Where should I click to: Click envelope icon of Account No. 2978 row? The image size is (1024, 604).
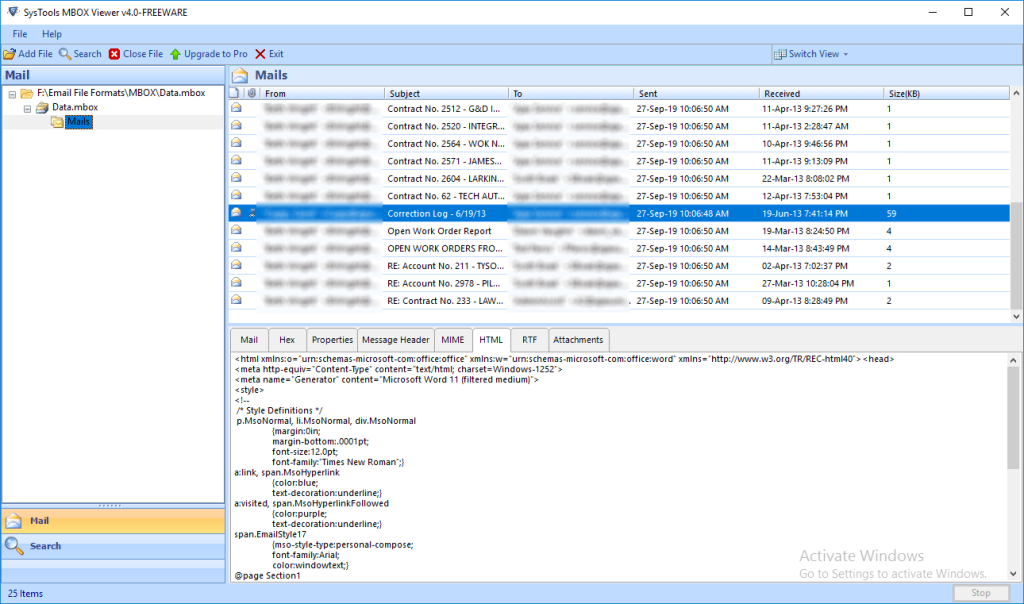pyautogui.click(x=236, y=283)
